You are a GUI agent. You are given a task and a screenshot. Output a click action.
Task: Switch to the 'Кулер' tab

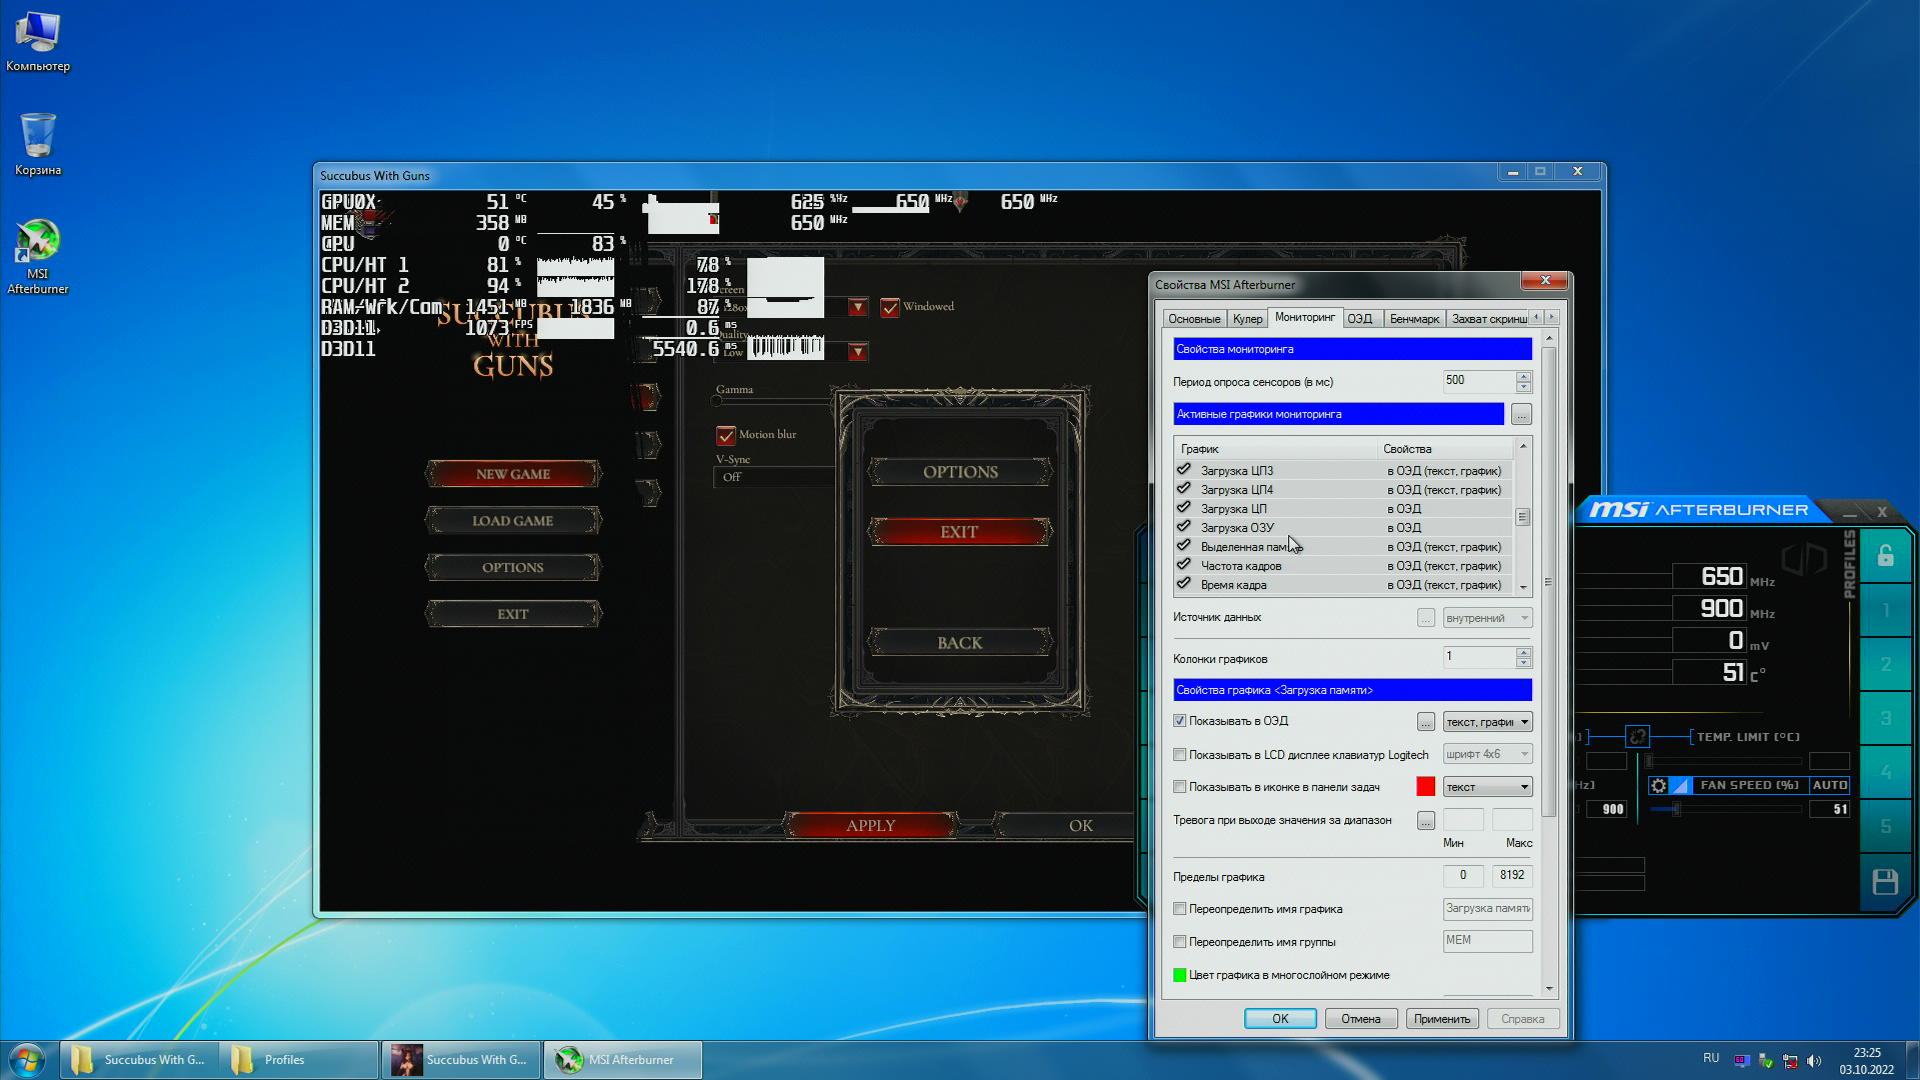[1247, 319]
